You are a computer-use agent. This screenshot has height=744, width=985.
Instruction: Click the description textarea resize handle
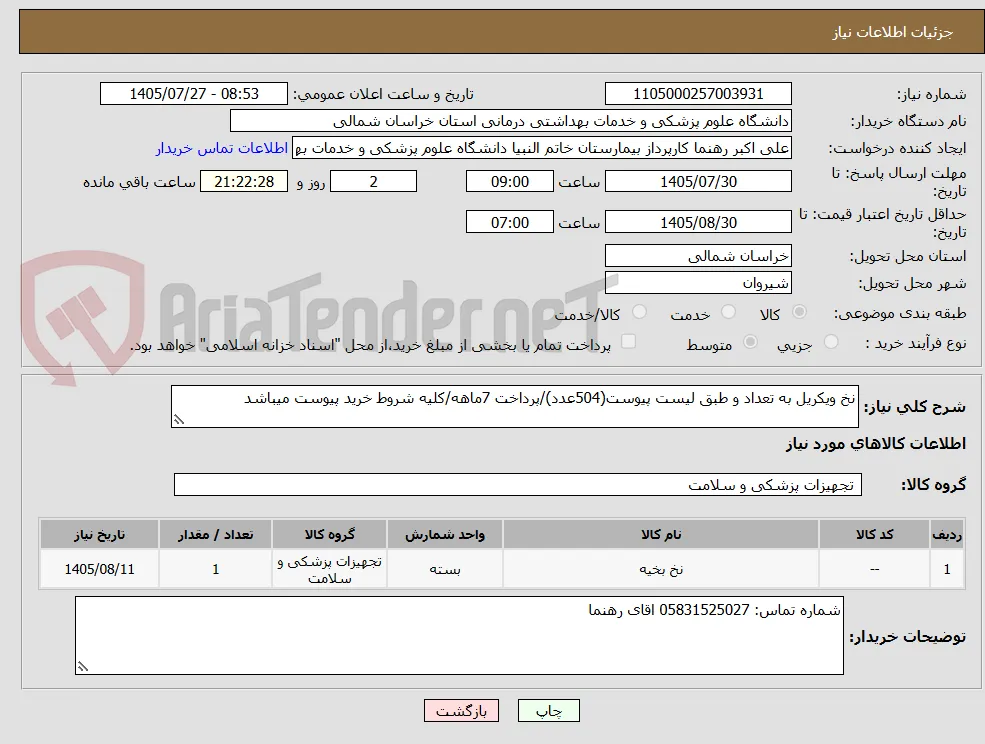click(x=178, y=420)
